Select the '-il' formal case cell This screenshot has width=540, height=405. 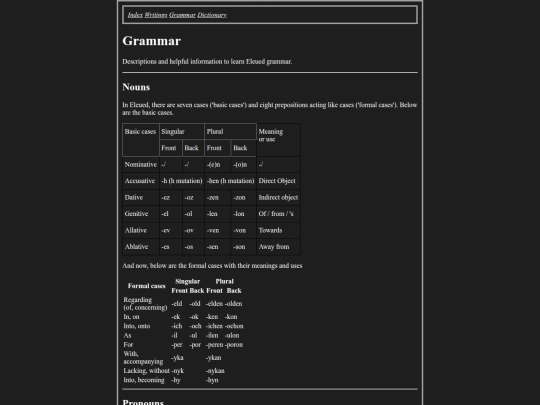pos(175,335)
